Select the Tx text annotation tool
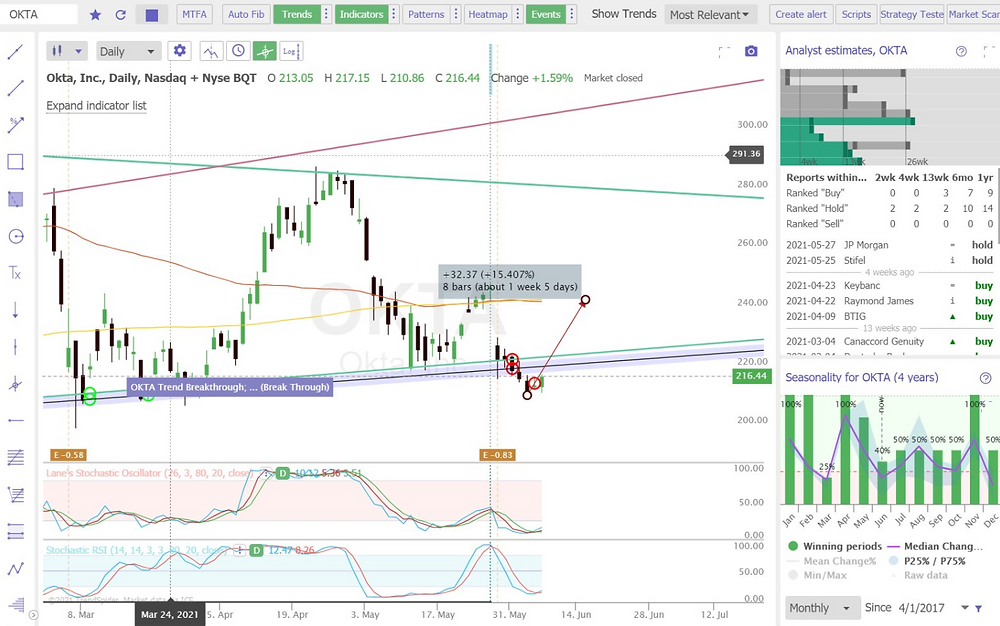1000x626 pixels. [x=15, y=273]
